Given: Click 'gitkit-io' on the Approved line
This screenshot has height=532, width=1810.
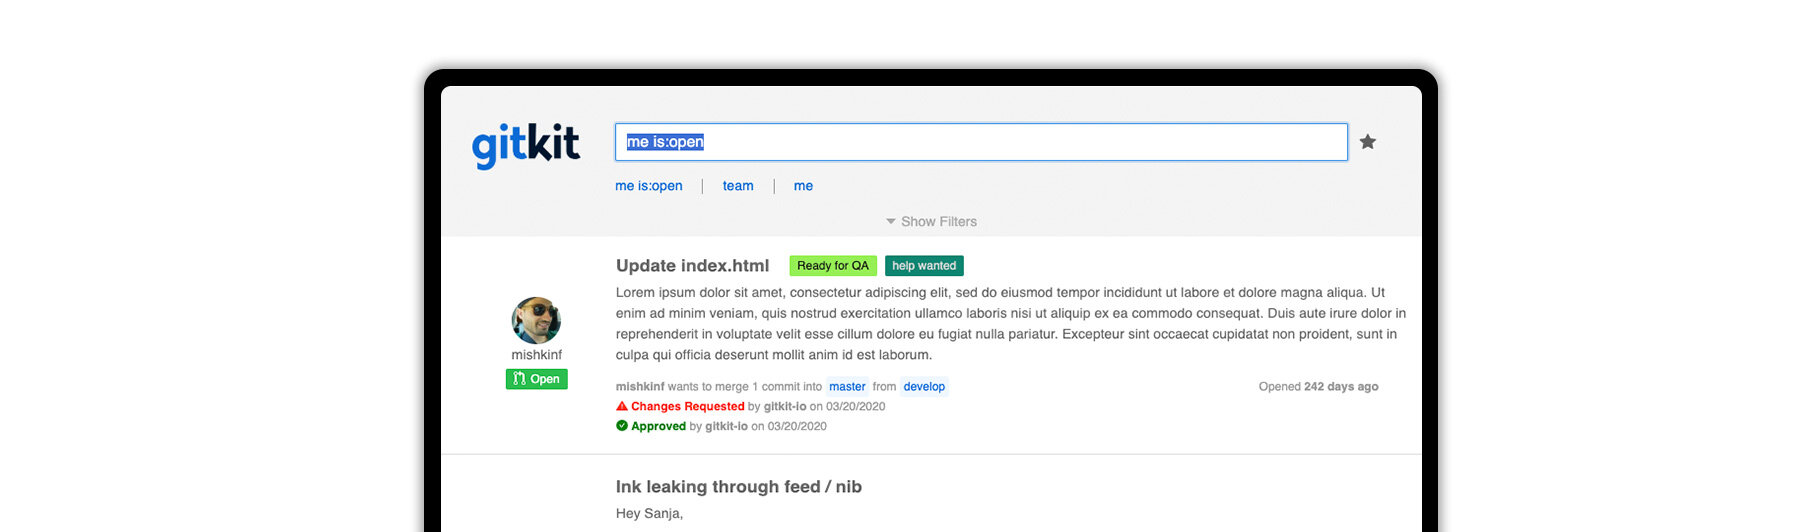Looking at the screenshot, I should (727, 427).
